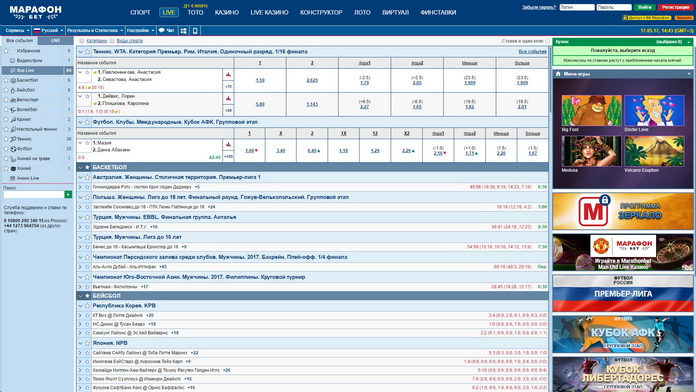Switch to the multi-view layout icon
The height and width of the screenshot is (392, 696).
click(183, 31)
